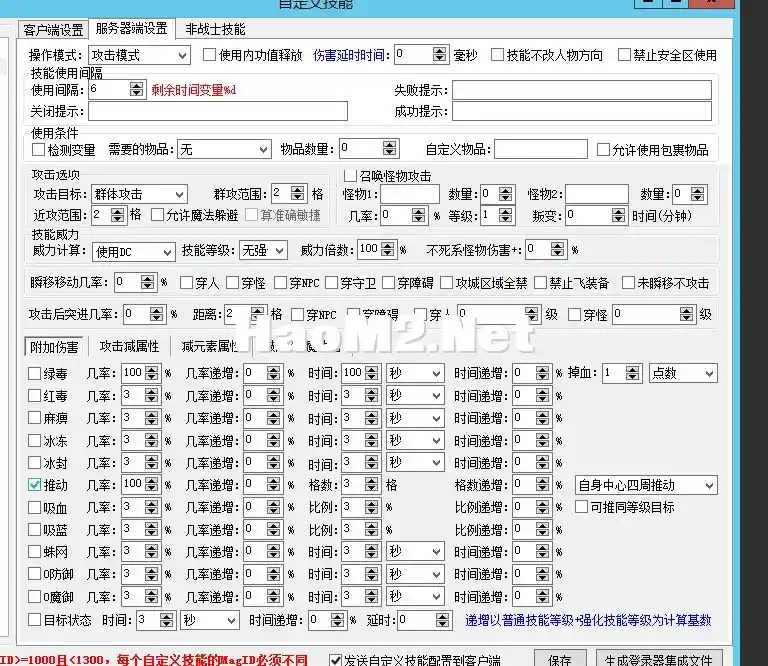Click the 吸蓝 比例 spinner
Screen dimensions: 768x666
(372, 529)
